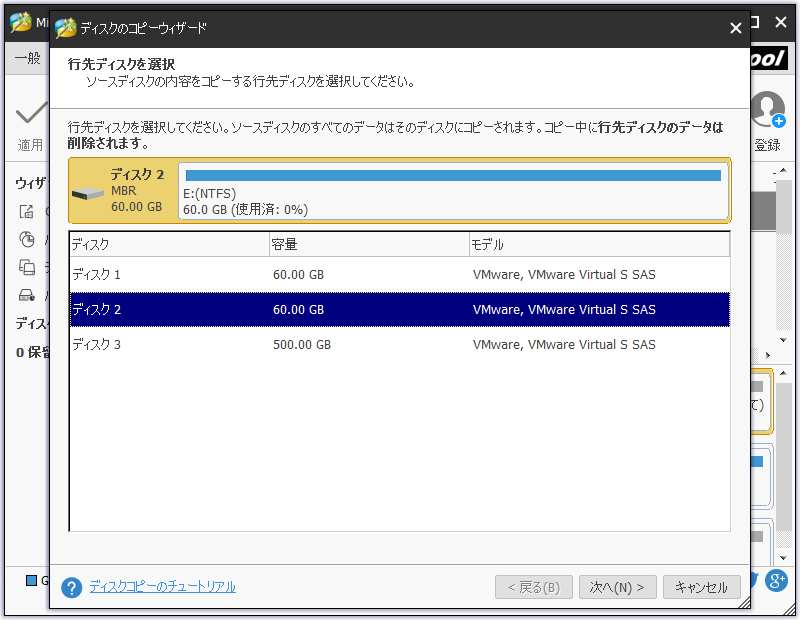The height and width of the screenshot is (620, 800).
Task: Click the disk drive sidebar icon
Action: coord(27,295)
